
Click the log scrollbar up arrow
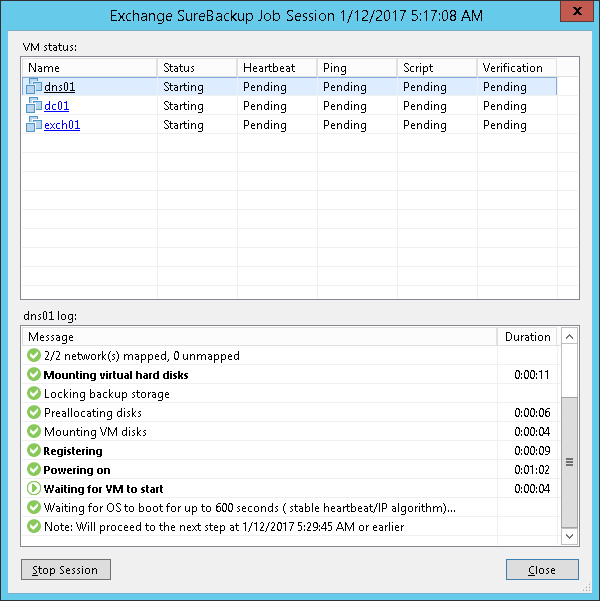[x=569, y=337]
